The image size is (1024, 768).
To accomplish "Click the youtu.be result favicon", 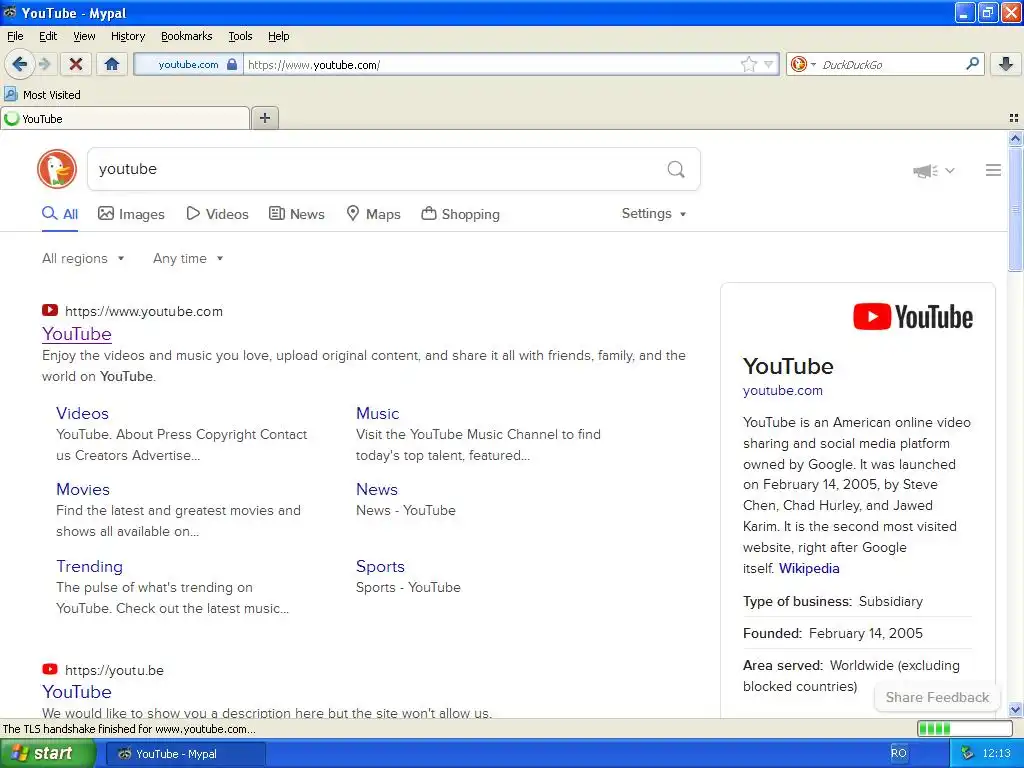I will point(50,669).
